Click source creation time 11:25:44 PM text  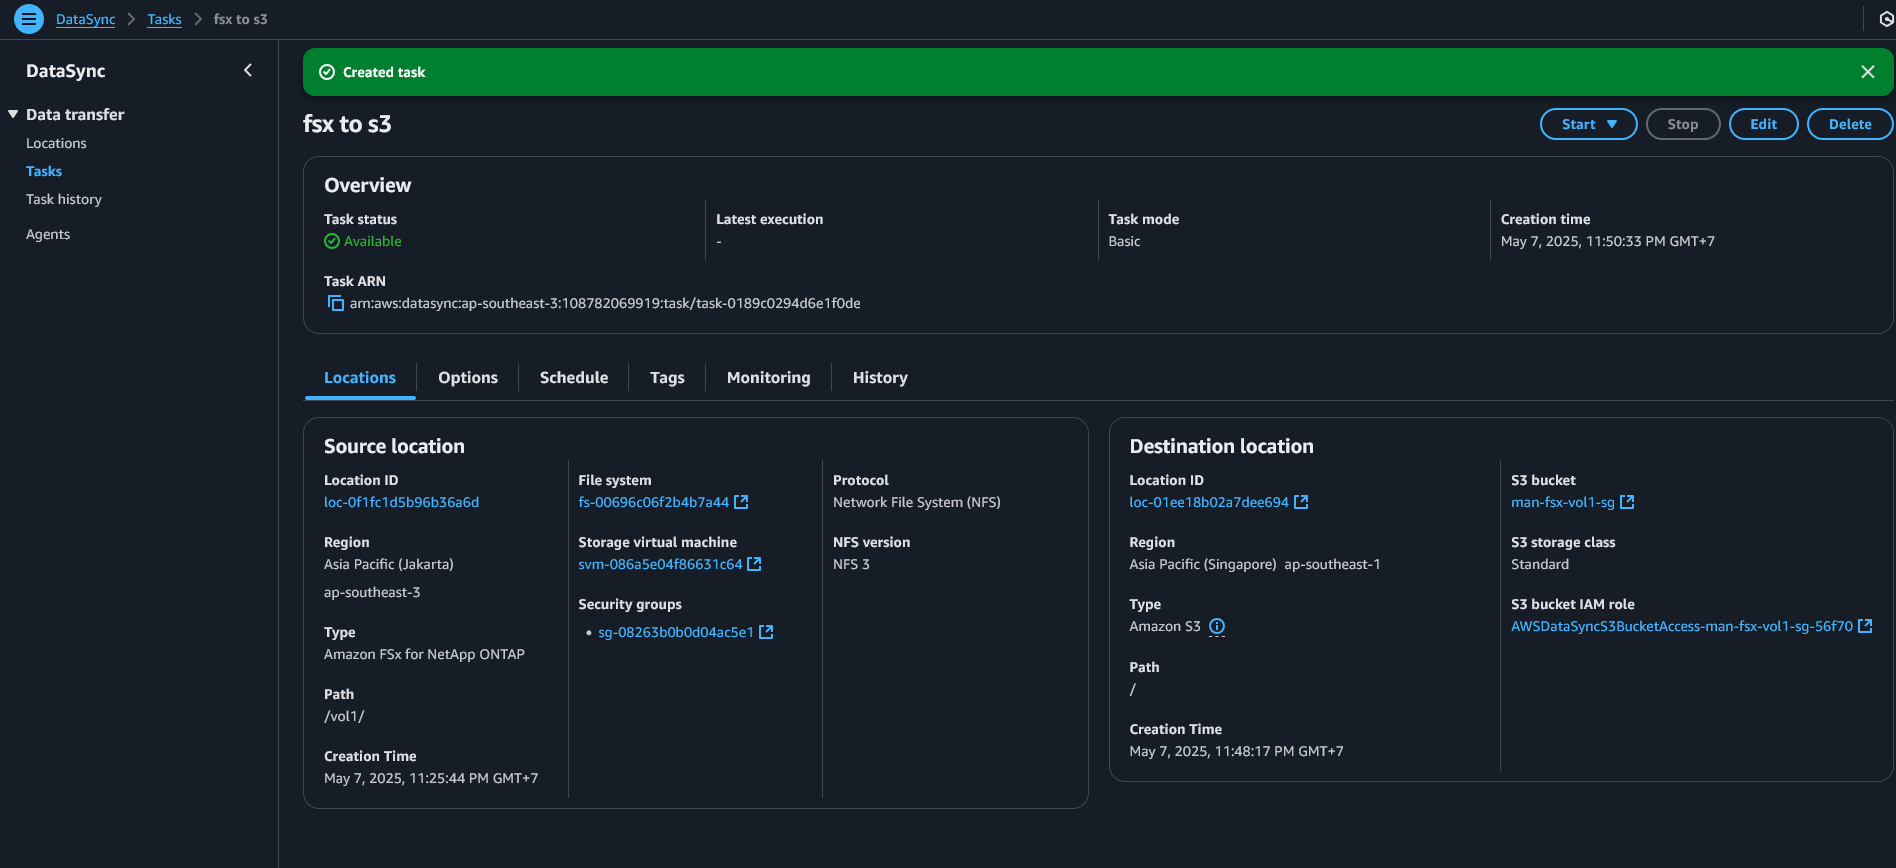(431, 778)
